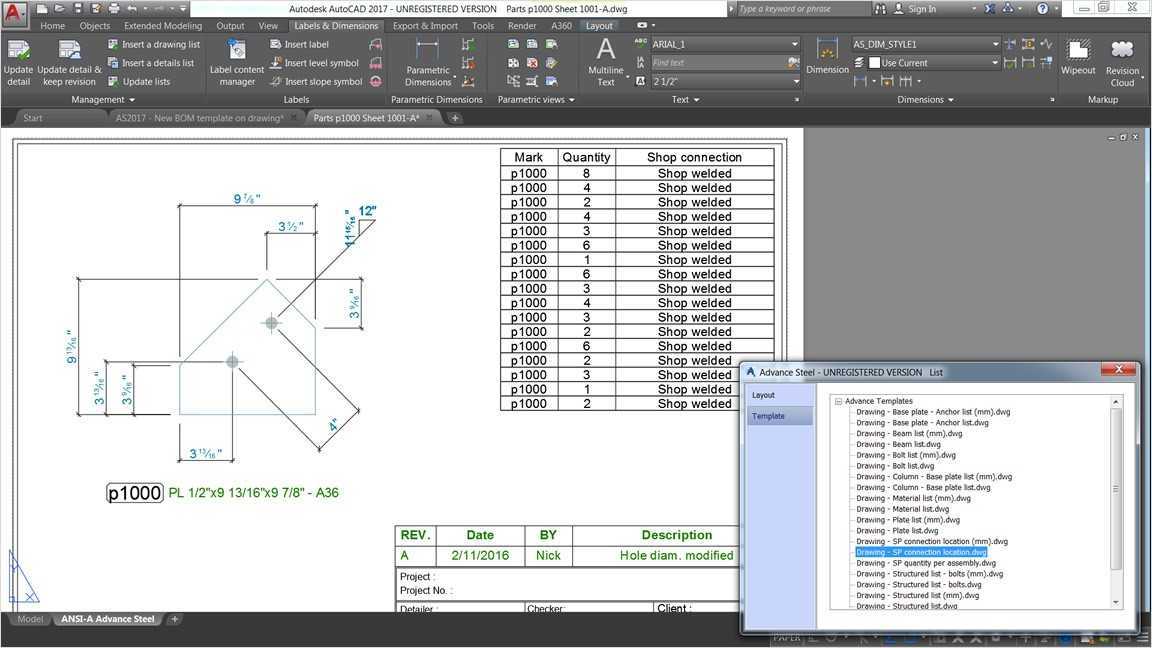Image resolution: width=1152 pixels, height=648 pixels.
Task: Open the Objects ribbon tab
Action: click(x=95, y=26)
